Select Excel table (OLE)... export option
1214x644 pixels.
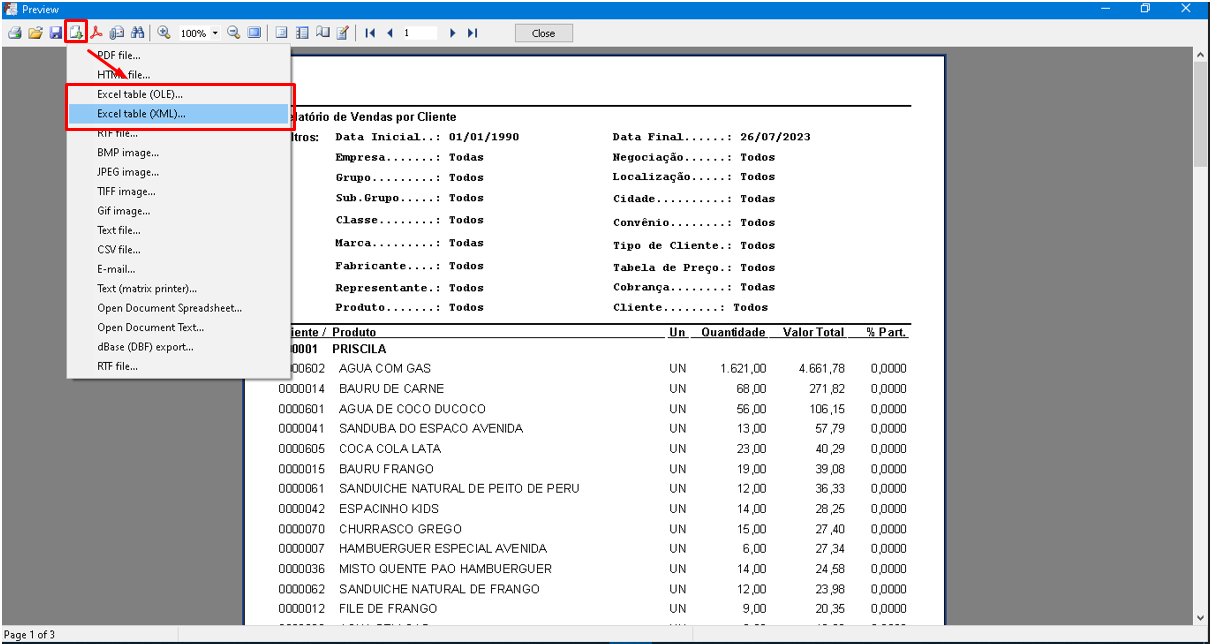pyautogui.click(x=140, y=94)
